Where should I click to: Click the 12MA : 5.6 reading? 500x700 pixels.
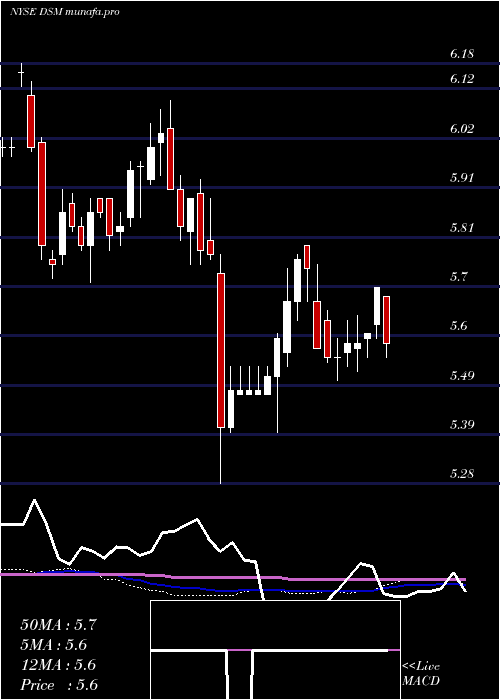tap(58, 665)
